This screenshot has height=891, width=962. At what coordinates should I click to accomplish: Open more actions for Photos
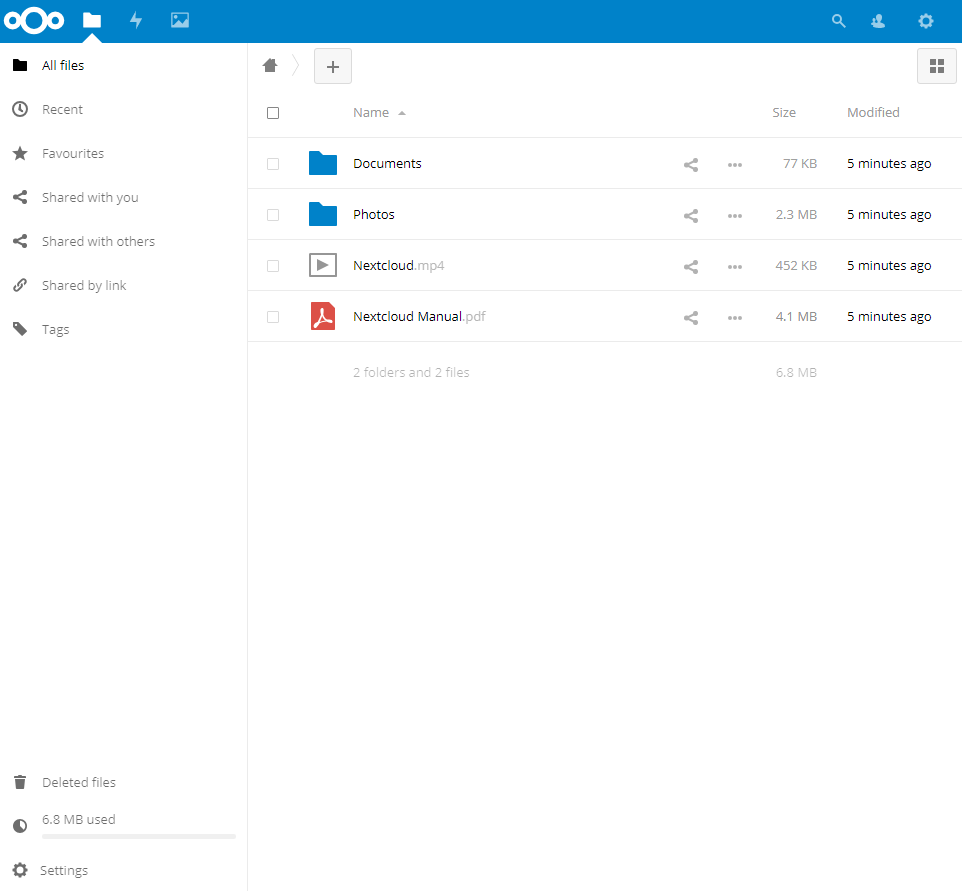tap(734, 215)
